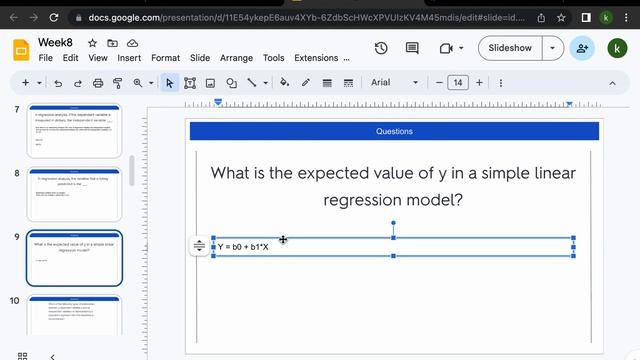Redo the last action
The height and width of the screenshot is (360, 640).
78,83
